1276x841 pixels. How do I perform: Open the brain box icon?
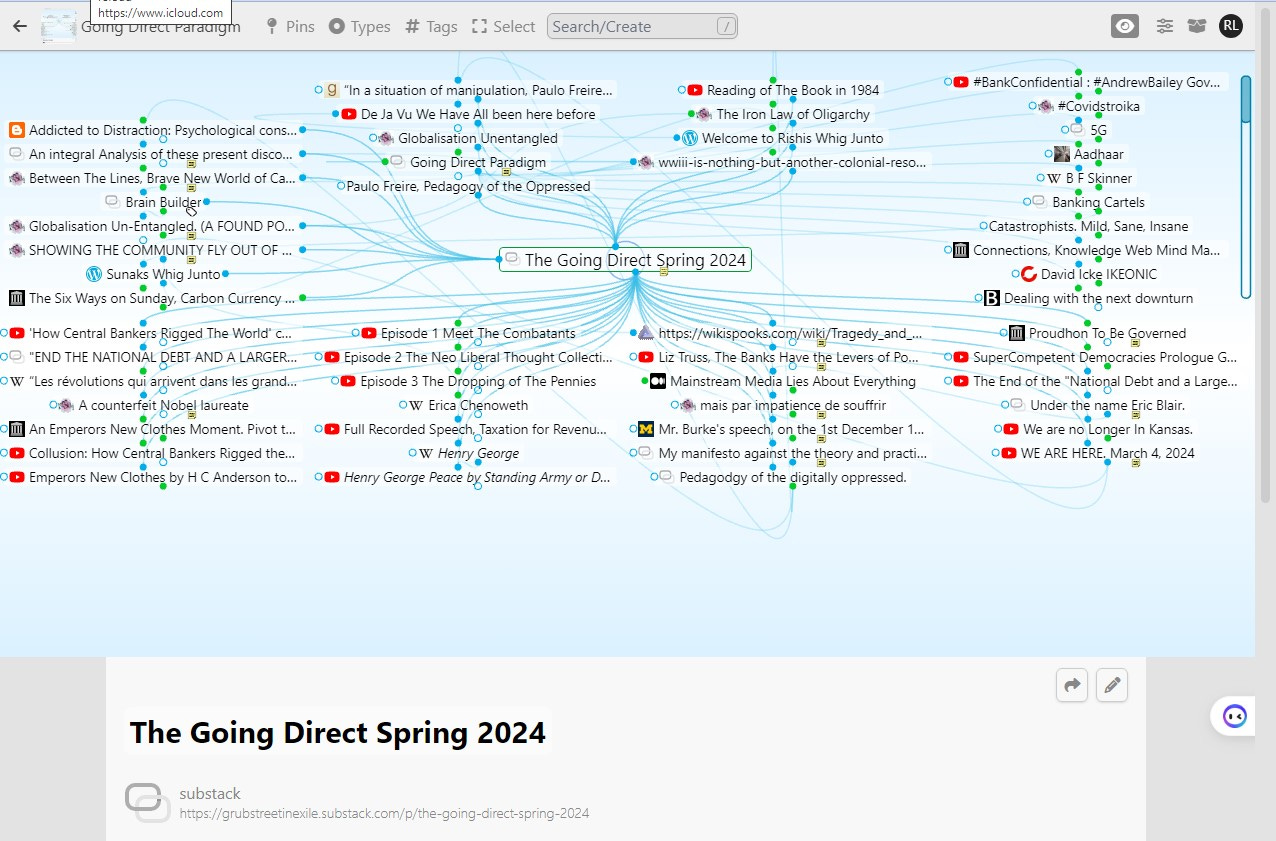pos(1197,26)
